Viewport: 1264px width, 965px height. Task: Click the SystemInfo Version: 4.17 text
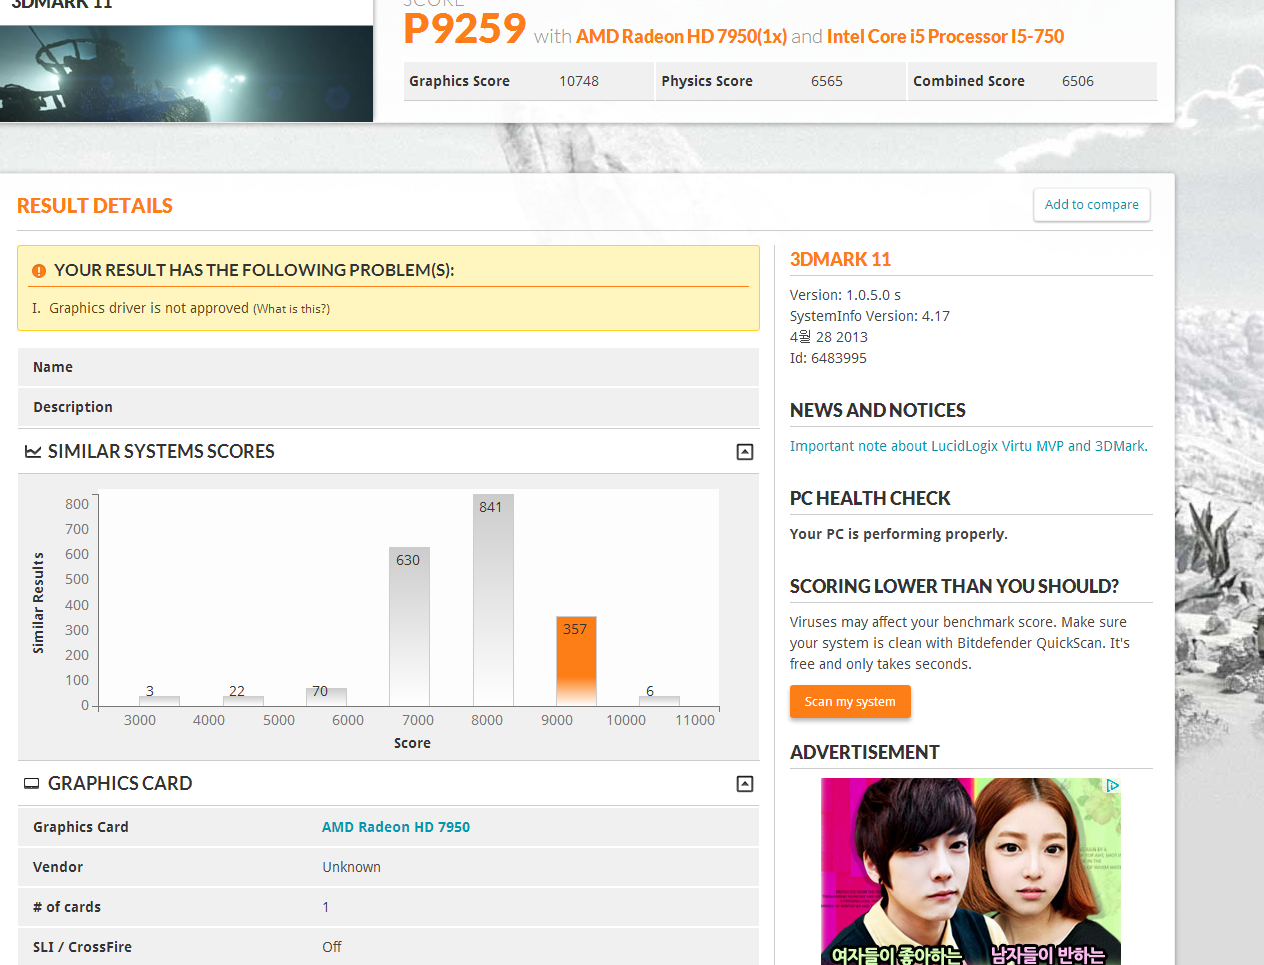tap(870, 316)
